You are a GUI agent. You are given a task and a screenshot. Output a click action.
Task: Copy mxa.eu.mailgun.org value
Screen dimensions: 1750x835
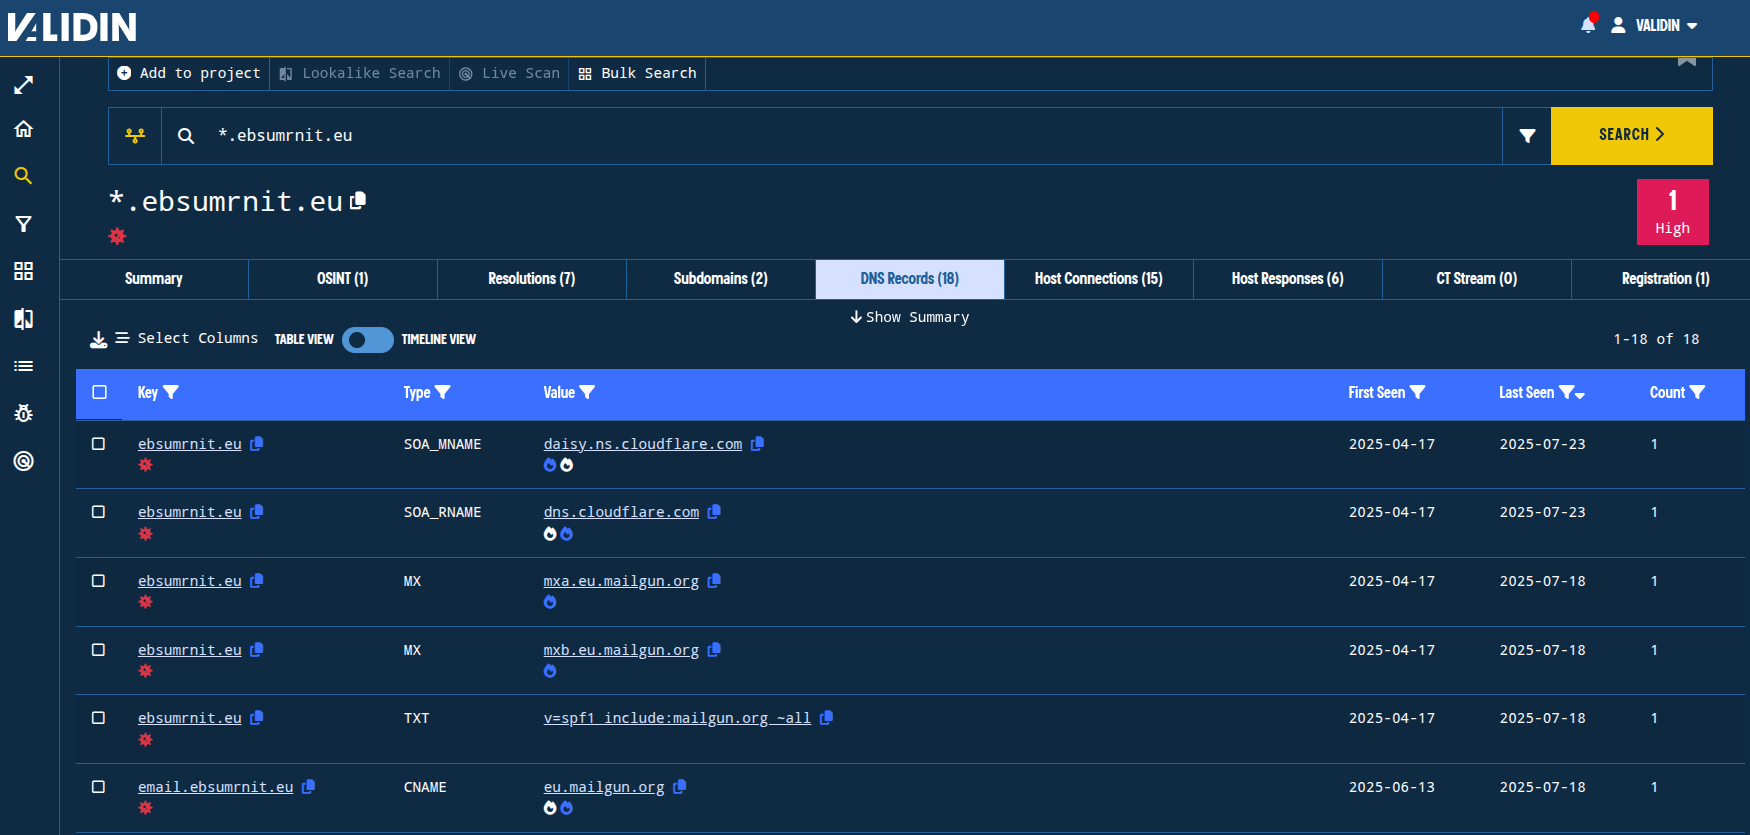click(x=714, y=580)
